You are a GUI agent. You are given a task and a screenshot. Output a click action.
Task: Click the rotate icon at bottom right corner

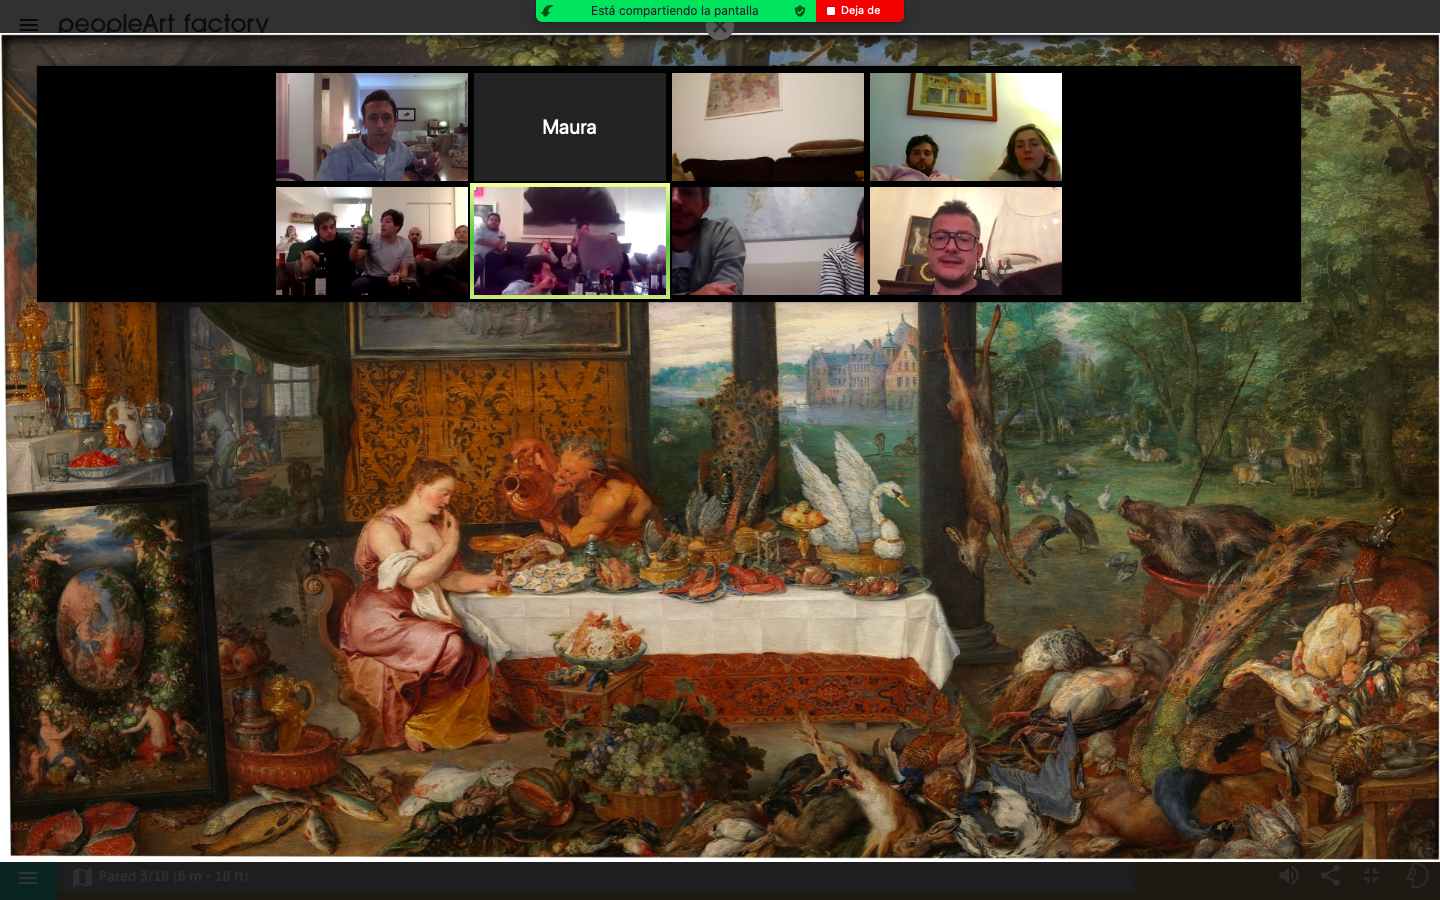[1416, 876]
